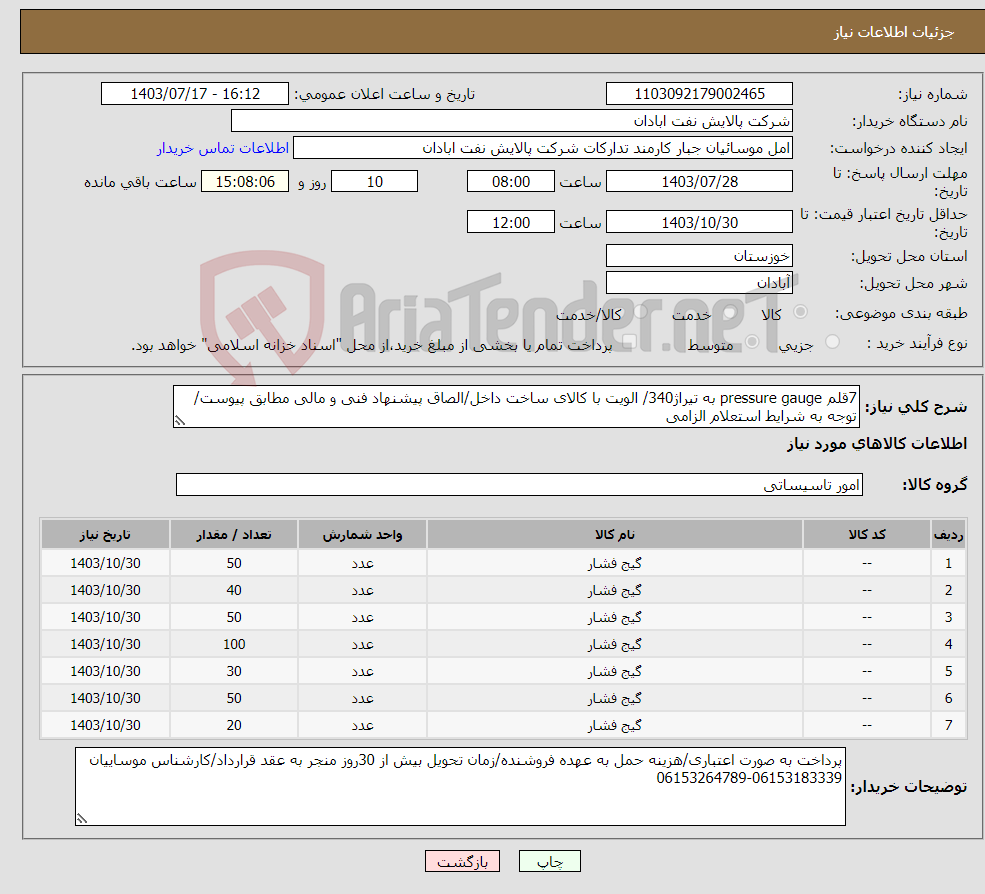
Task: Select the متوسط purchase type radio
Action: point(752,342)
